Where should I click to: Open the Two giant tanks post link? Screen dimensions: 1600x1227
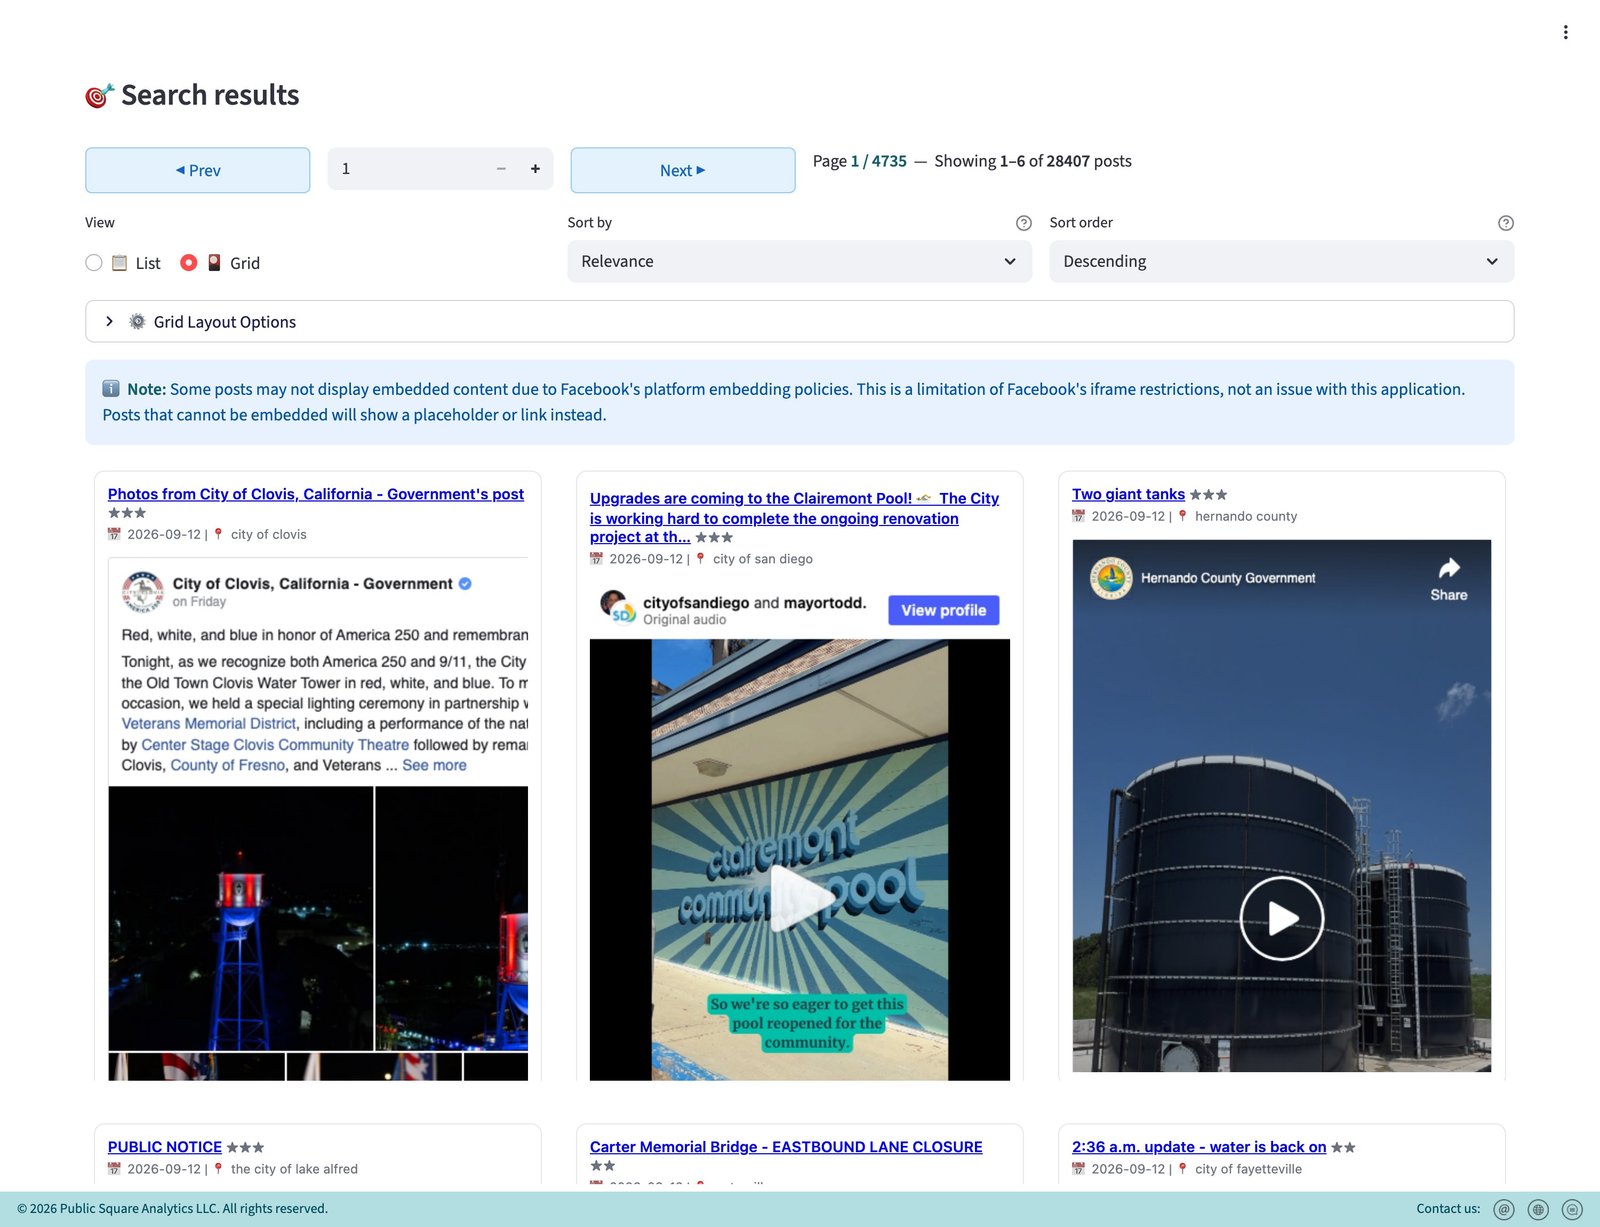tap(1128, 494)
